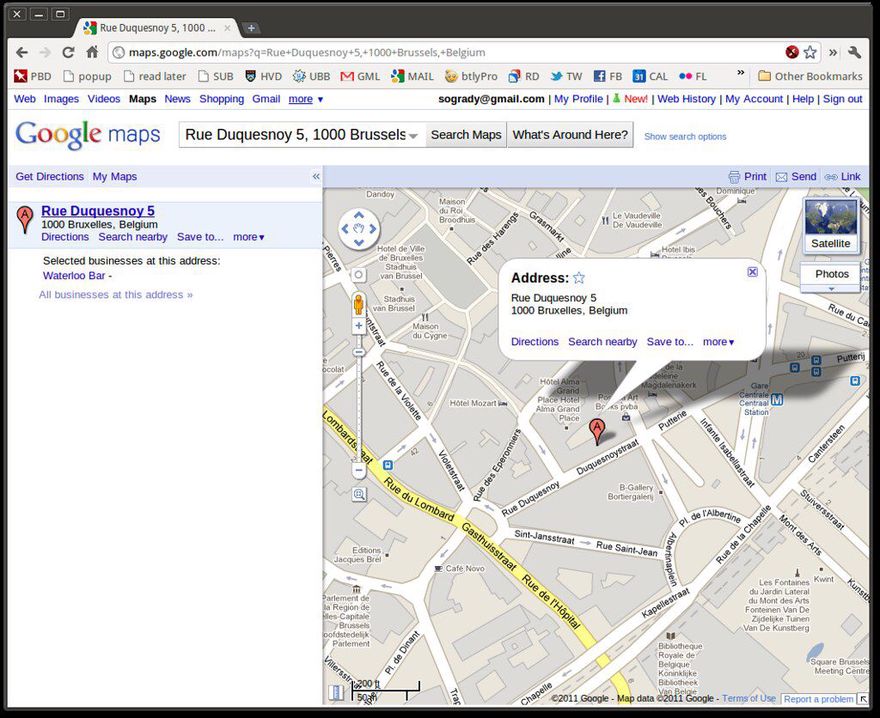Click the Search Maps button
This screenshot has width=880, height=718.
466,135
